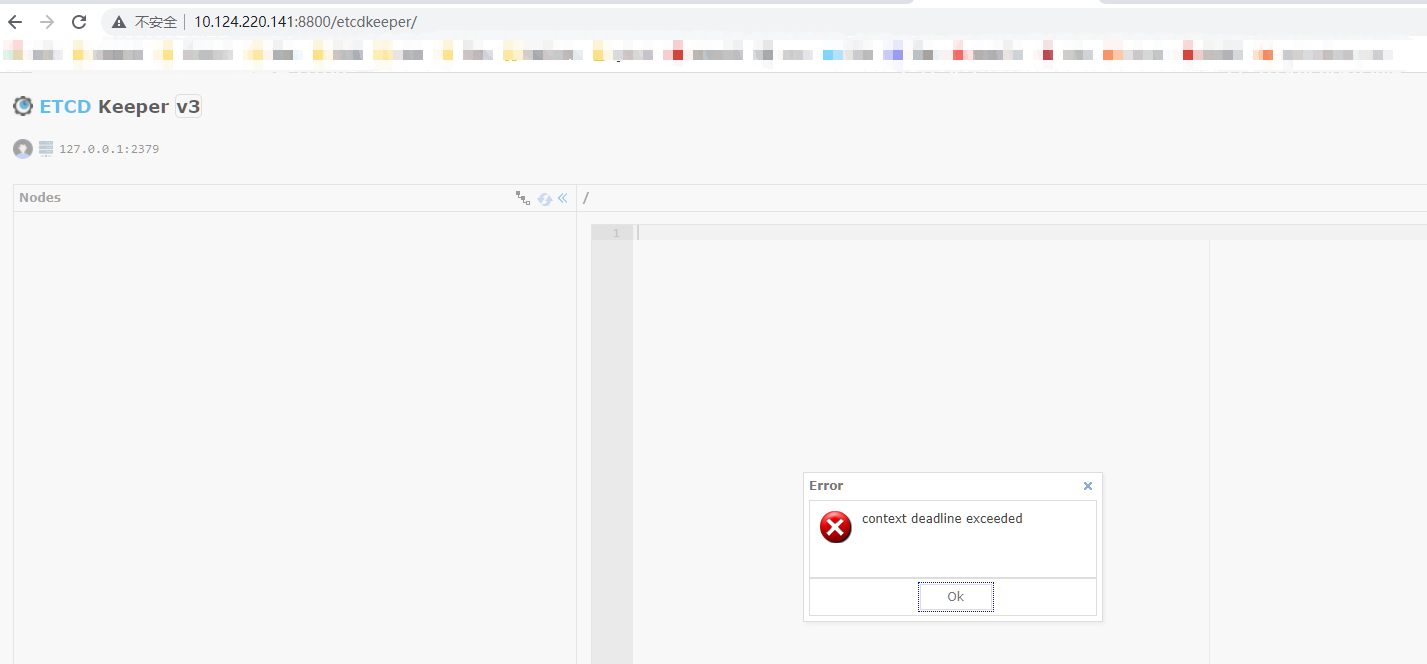Open the user avatar icon
The width and height of the screenshot is (1427, 664).
click(x=22, y=148)
